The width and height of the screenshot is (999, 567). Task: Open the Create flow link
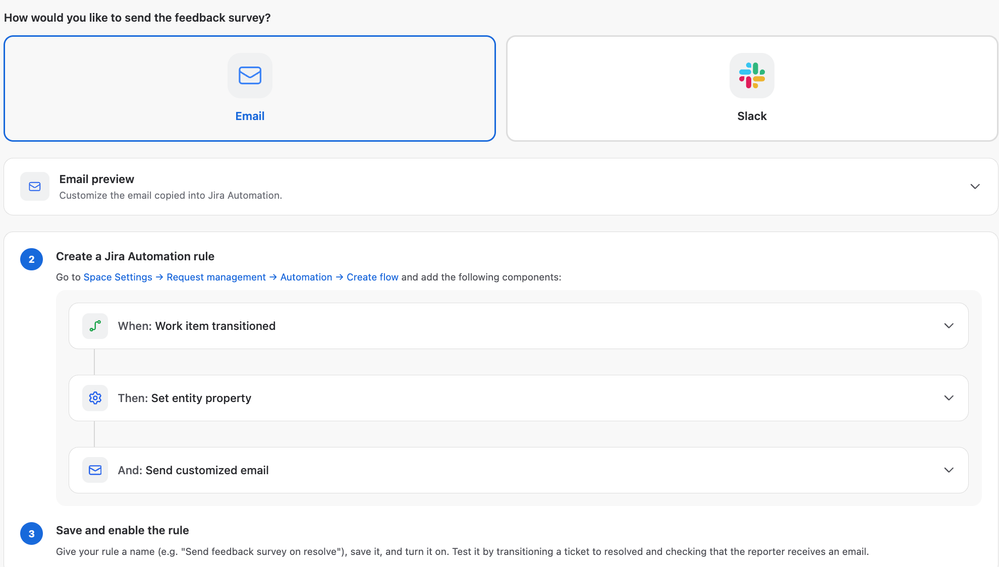[x=372, y=277]
